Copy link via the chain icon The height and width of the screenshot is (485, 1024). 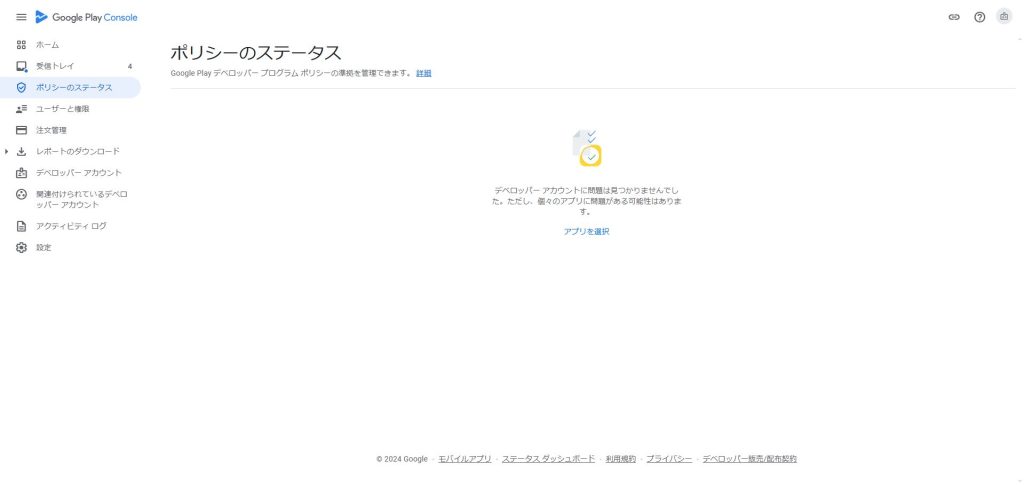[x=954, y=18]
